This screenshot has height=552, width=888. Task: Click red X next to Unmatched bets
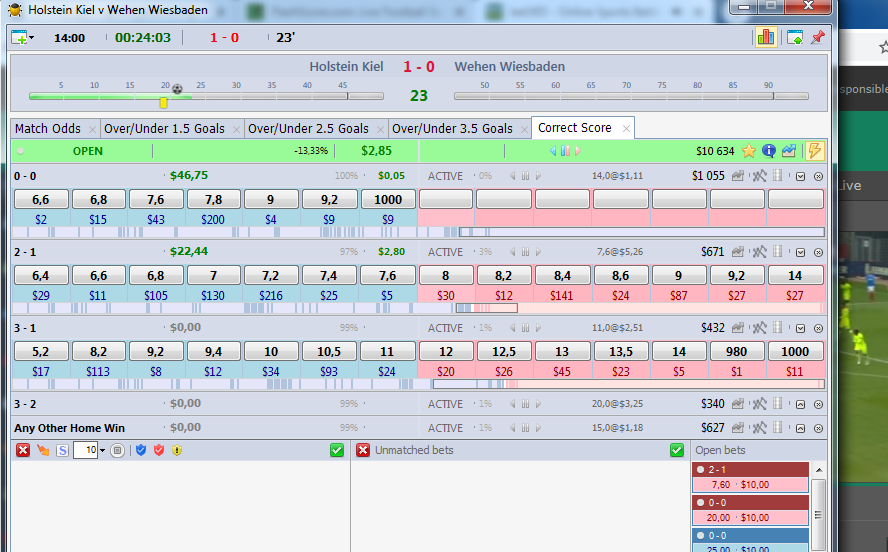coord(363,450)
